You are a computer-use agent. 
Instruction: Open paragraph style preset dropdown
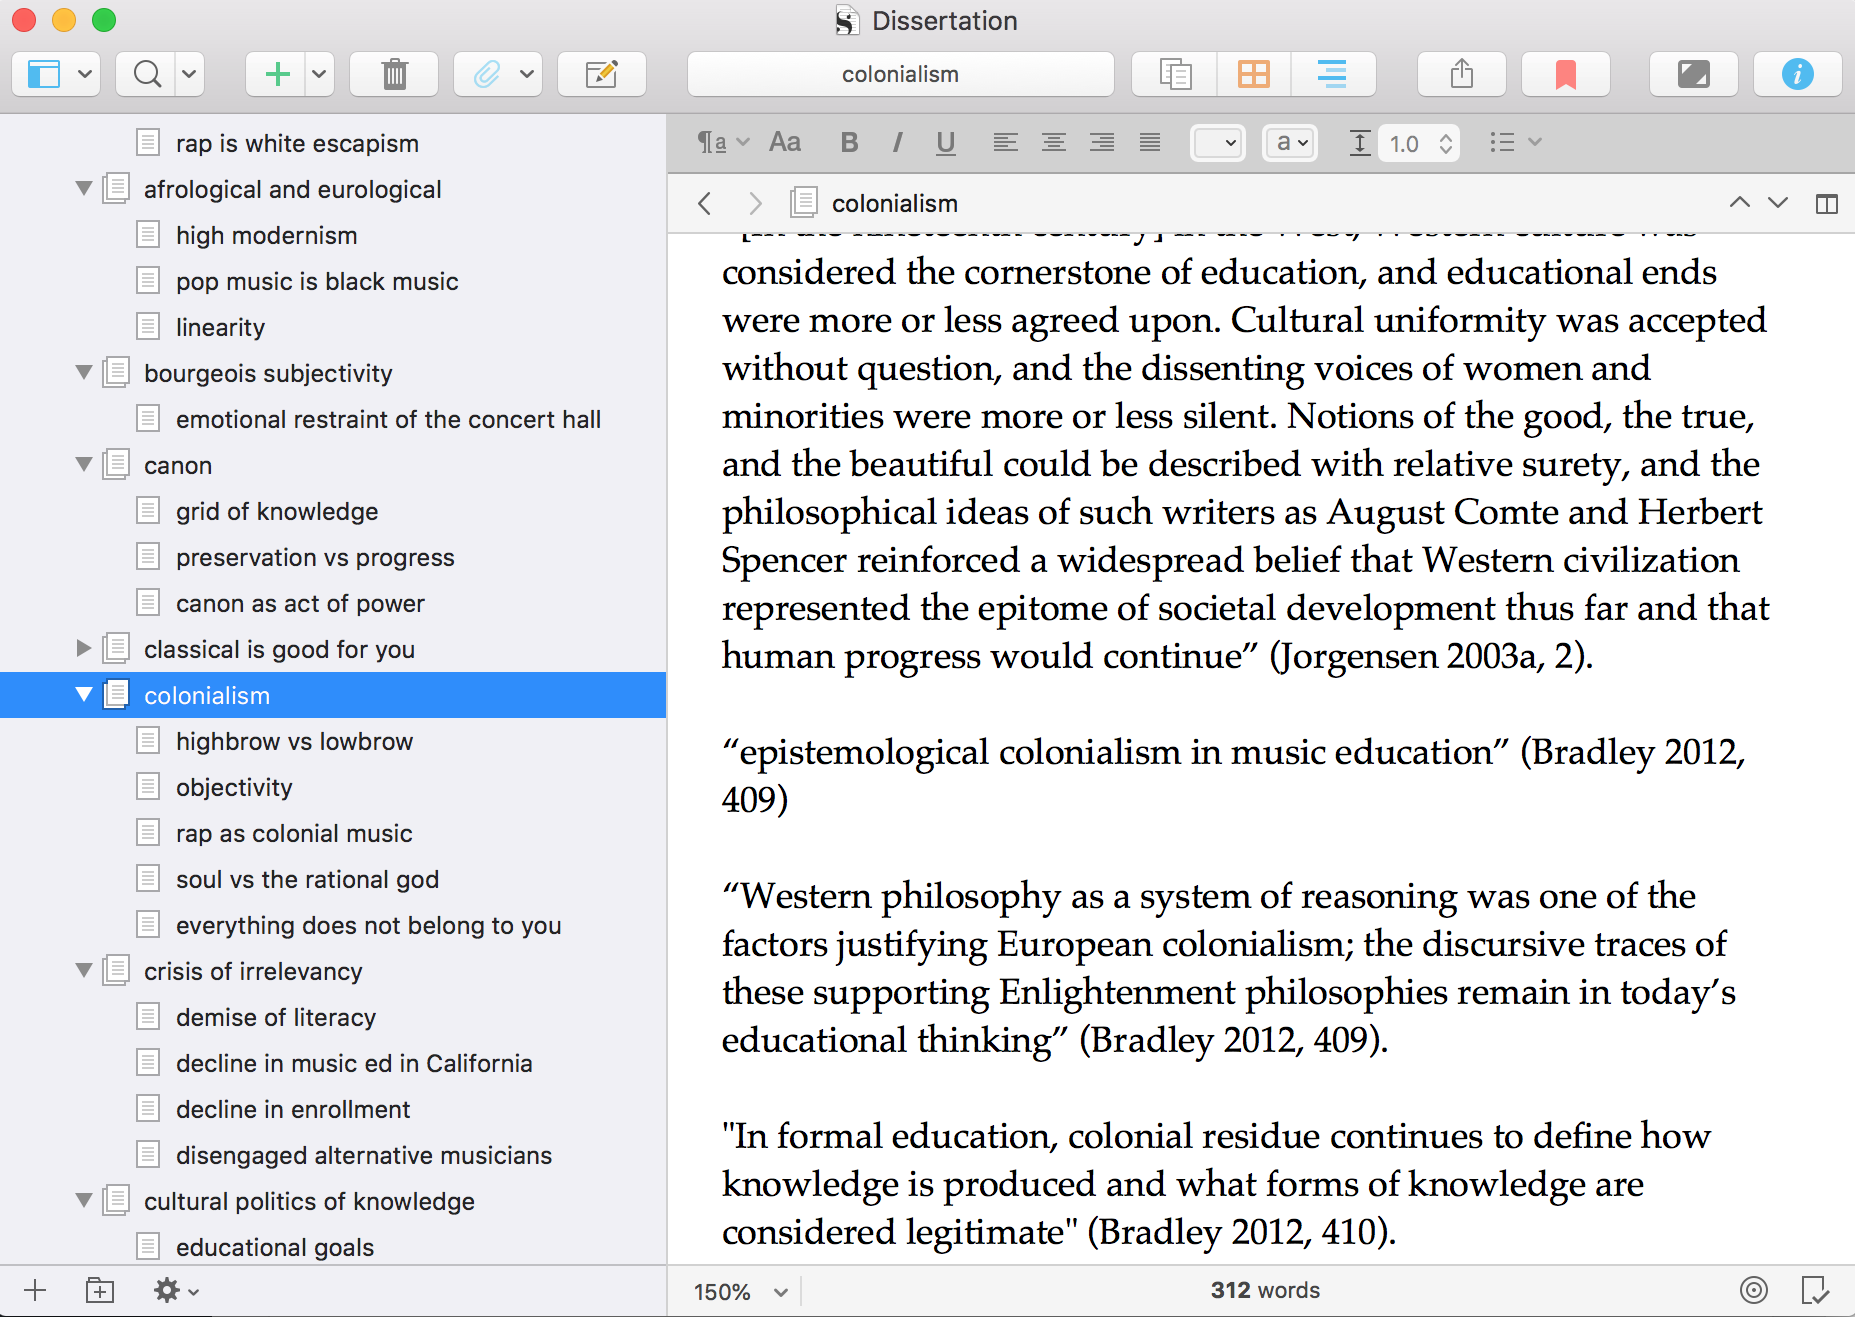coord(722,143)
